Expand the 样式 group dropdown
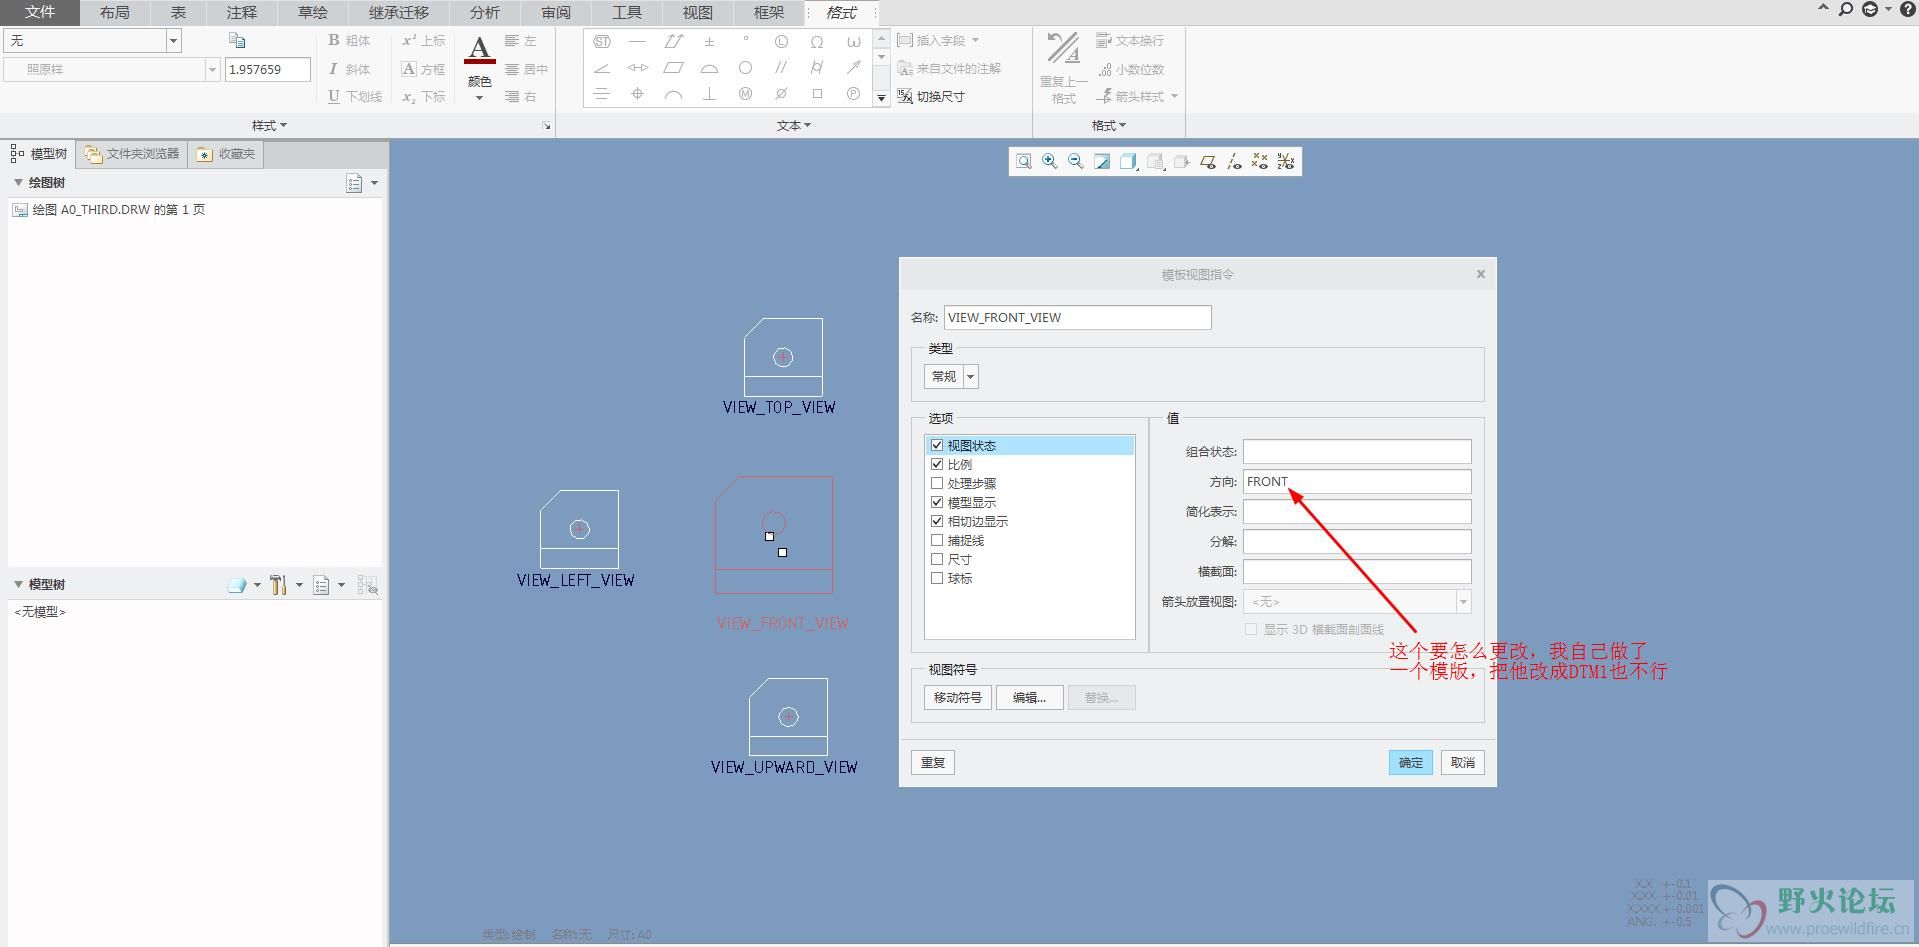This screenshot has width=1919, height=947. point(269,125)
